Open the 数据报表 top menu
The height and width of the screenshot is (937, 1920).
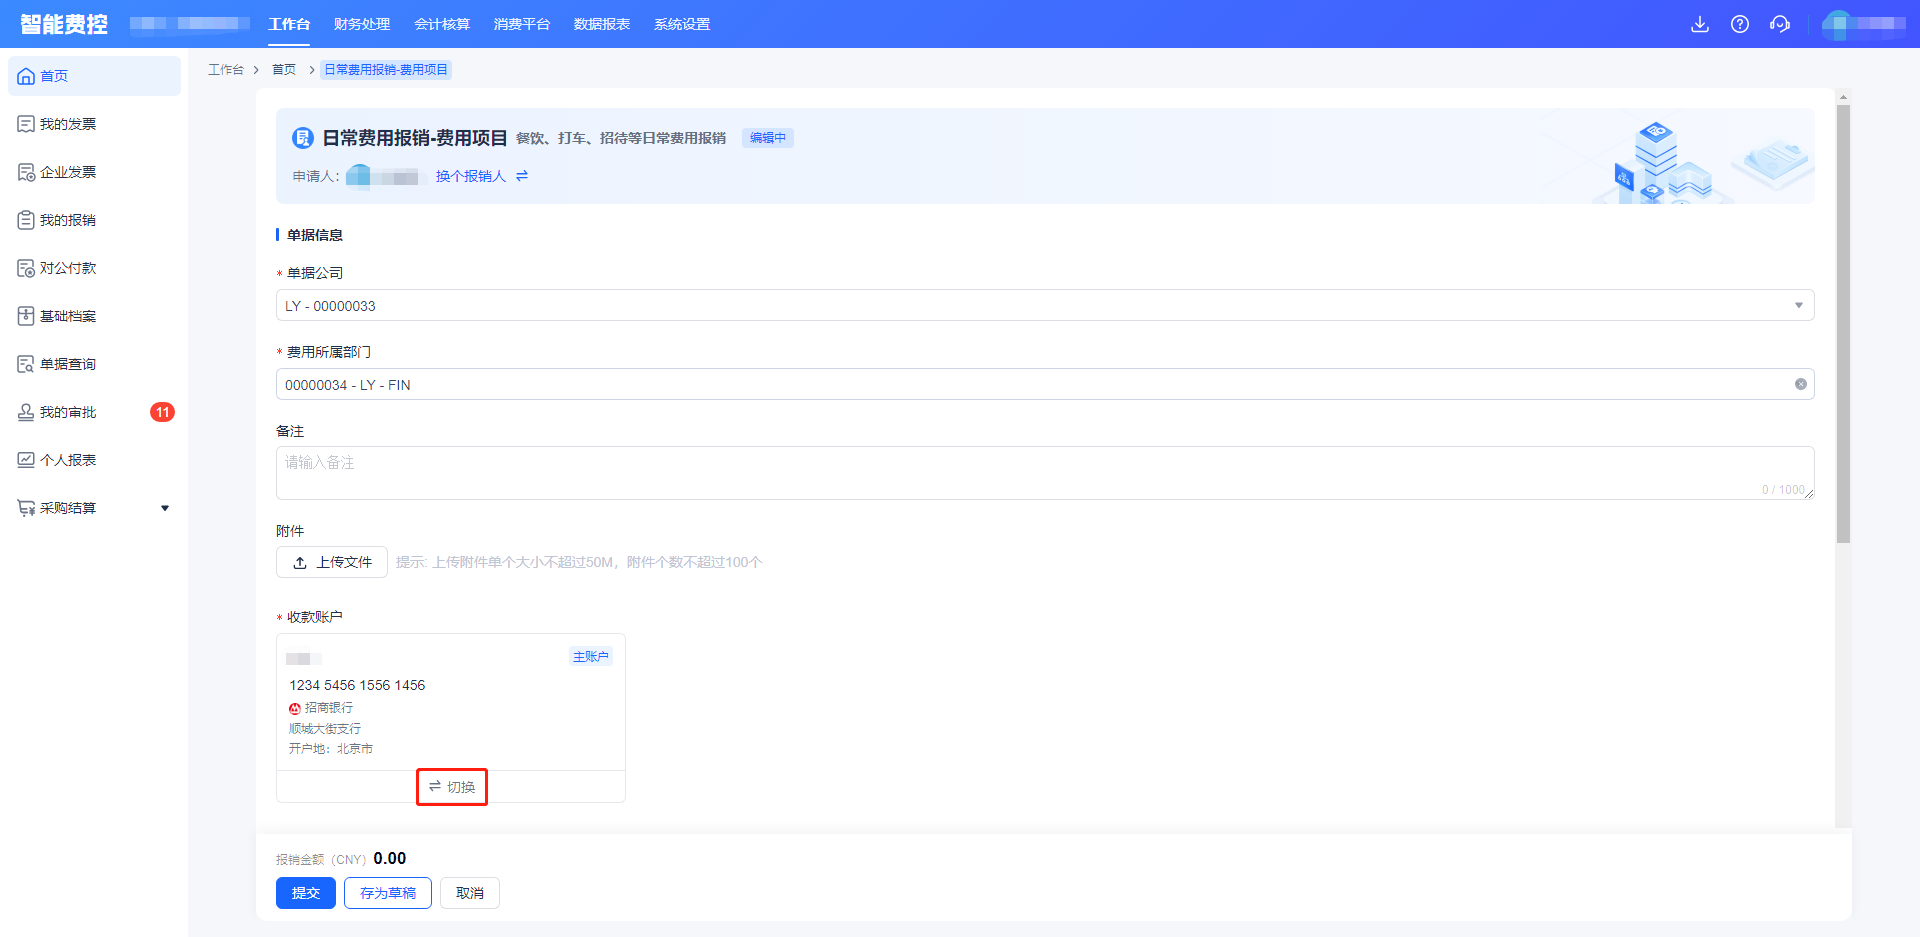click(602, 24)
